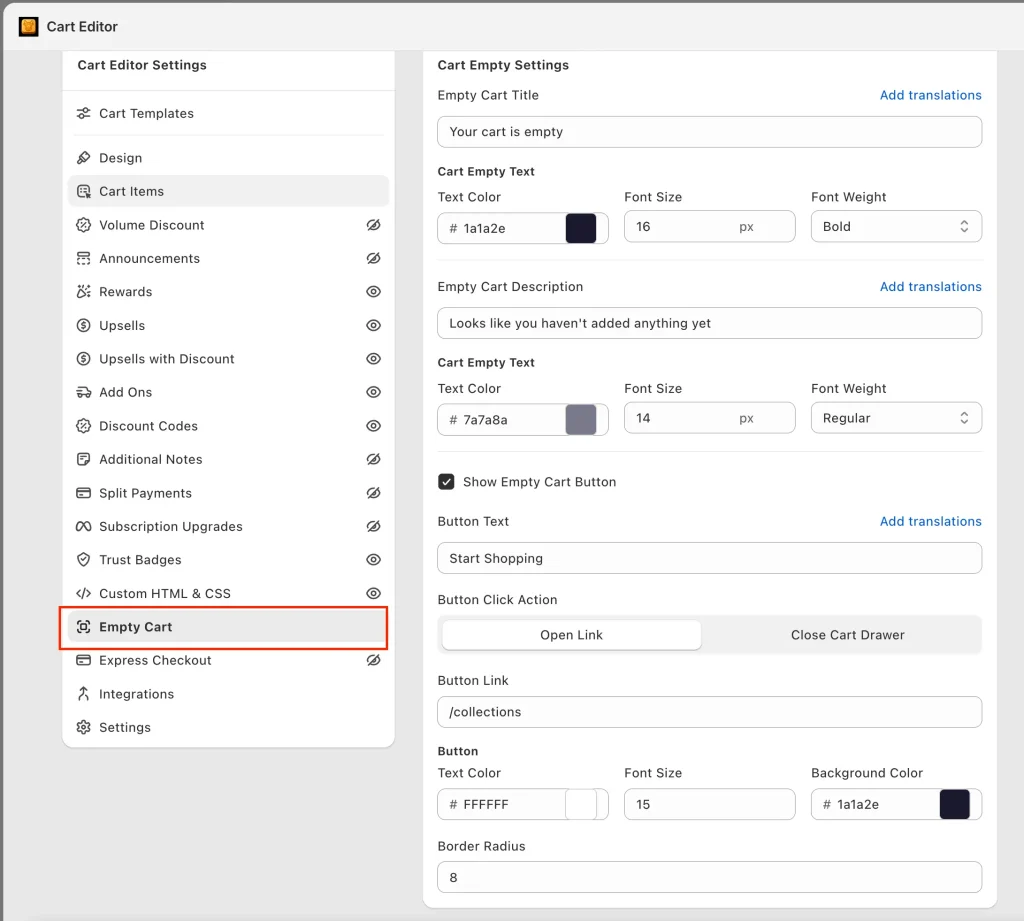Click the Announcements icon in sidebar

pyautogui.click(x=84, y=259)
